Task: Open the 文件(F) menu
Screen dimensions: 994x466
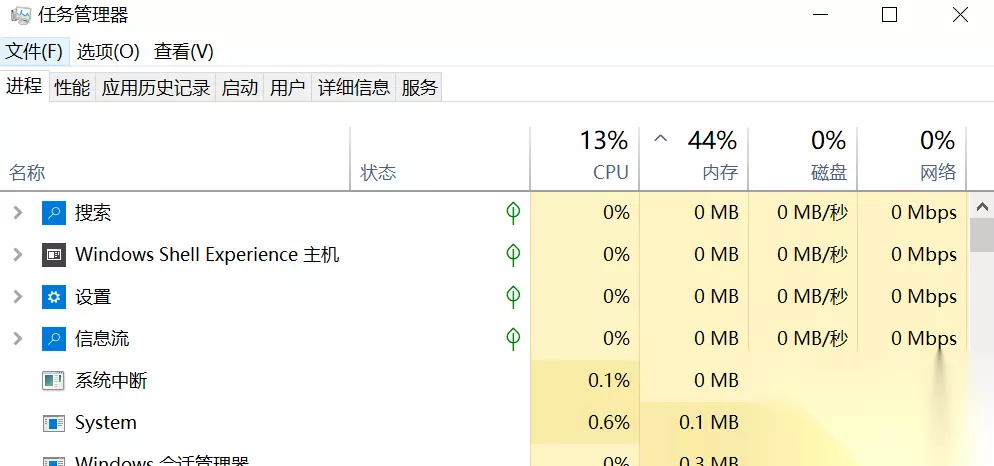Action: click(x=34, y=52)
